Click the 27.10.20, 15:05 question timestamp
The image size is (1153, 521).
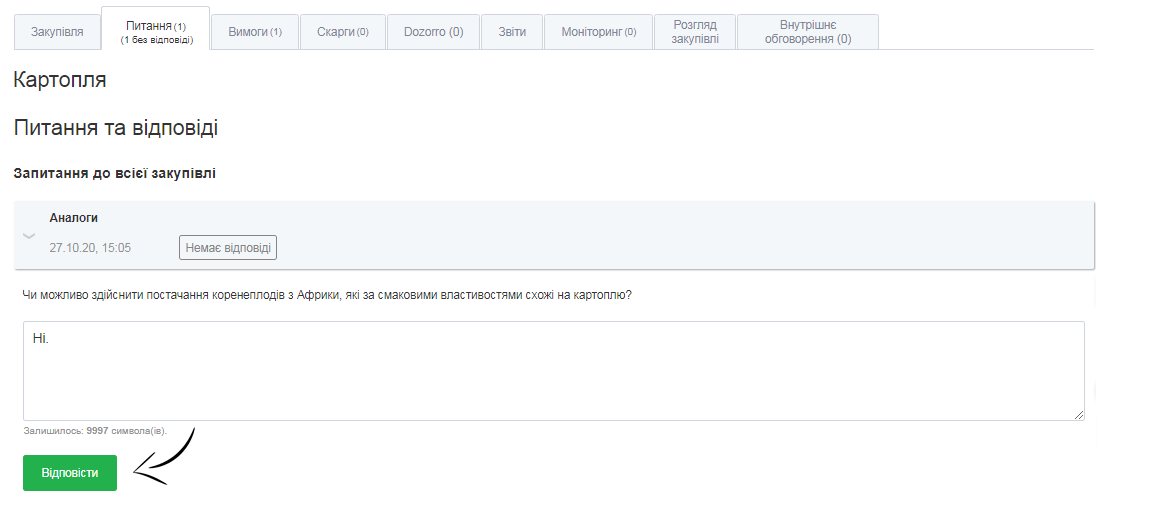[90, 247]
